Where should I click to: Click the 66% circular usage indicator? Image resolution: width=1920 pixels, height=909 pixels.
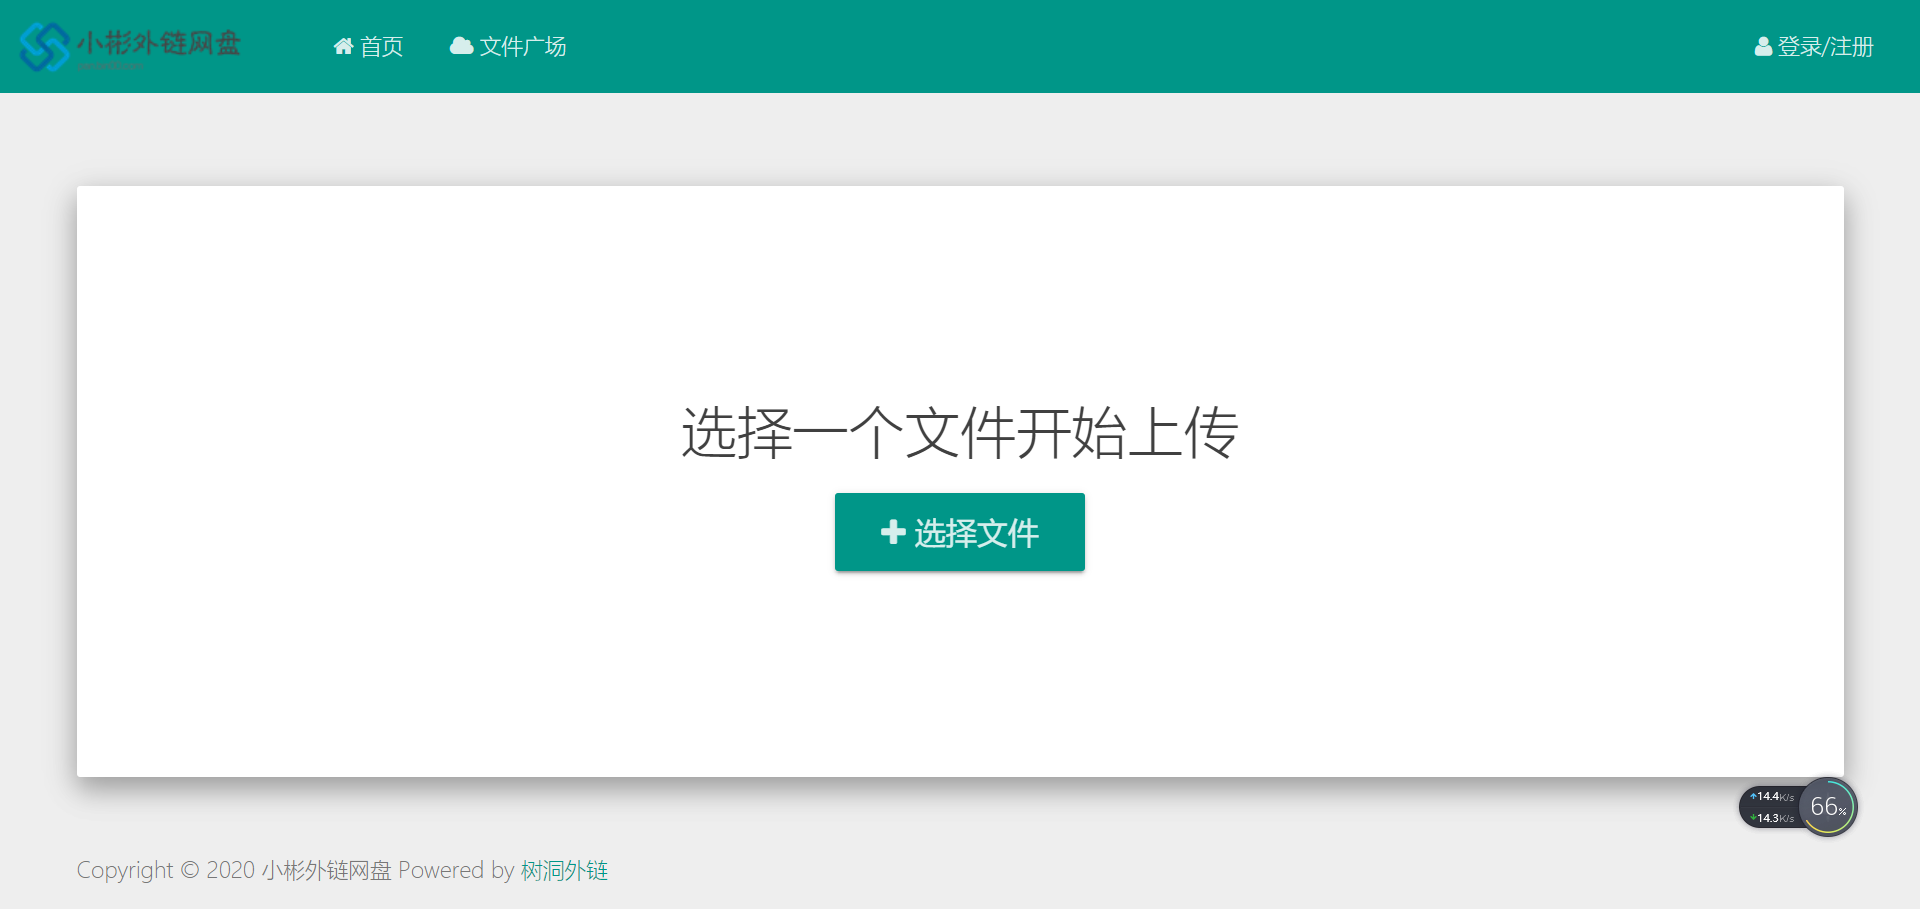click(x=1827, y=807)
